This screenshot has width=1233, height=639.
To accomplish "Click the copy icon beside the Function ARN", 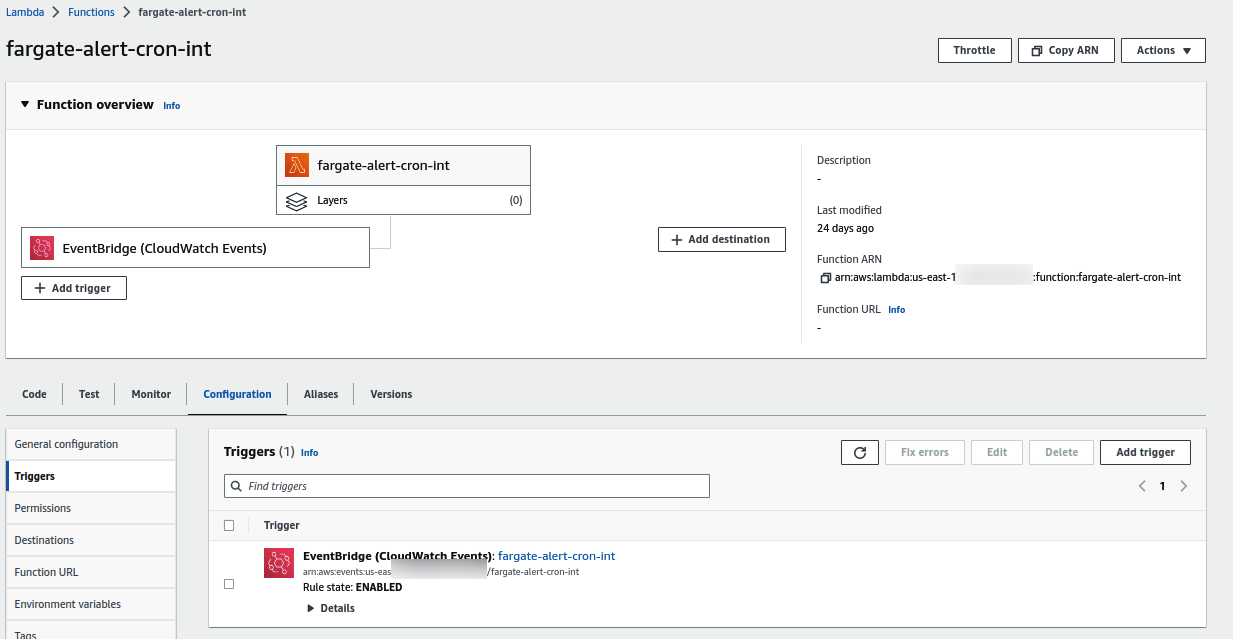I will tap(824, 277).
